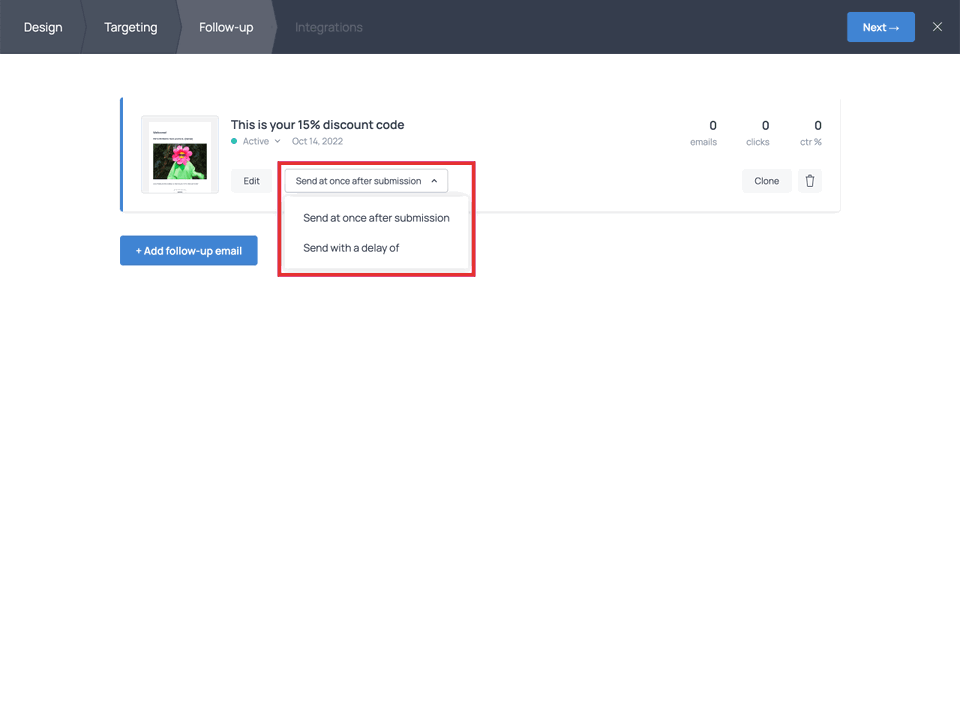Select Send with a delay of option
The width and height of the screenshot is (960, 720).
351,247
